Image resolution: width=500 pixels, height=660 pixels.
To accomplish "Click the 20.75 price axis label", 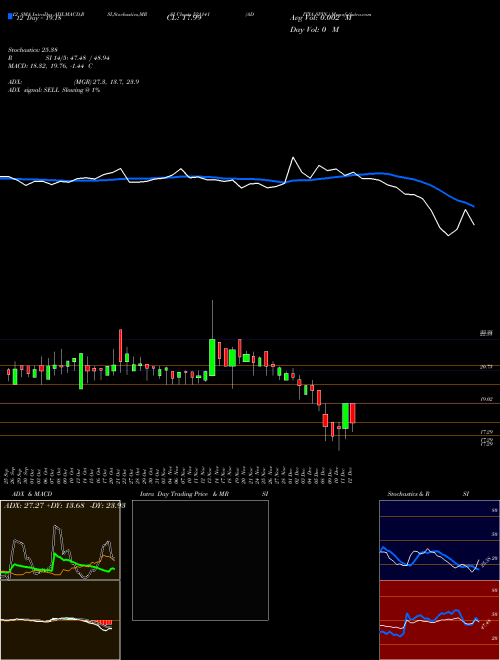I will [x=486, y=367].
